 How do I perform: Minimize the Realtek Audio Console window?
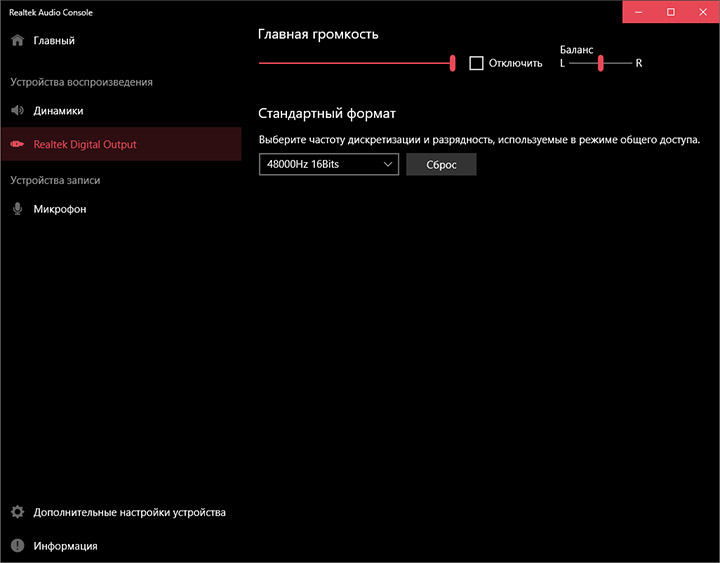tap(639, 12)
